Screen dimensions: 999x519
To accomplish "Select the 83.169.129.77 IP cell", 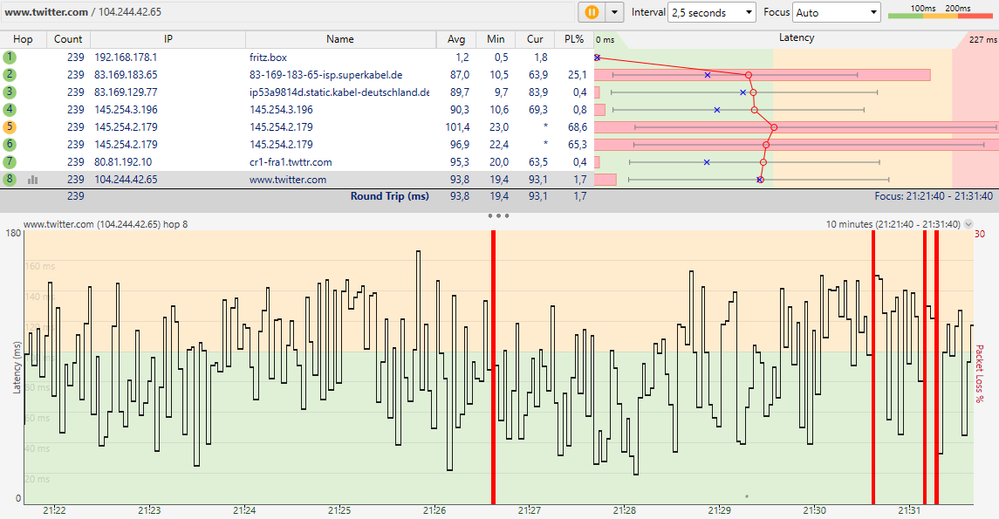I will (126, 92).
